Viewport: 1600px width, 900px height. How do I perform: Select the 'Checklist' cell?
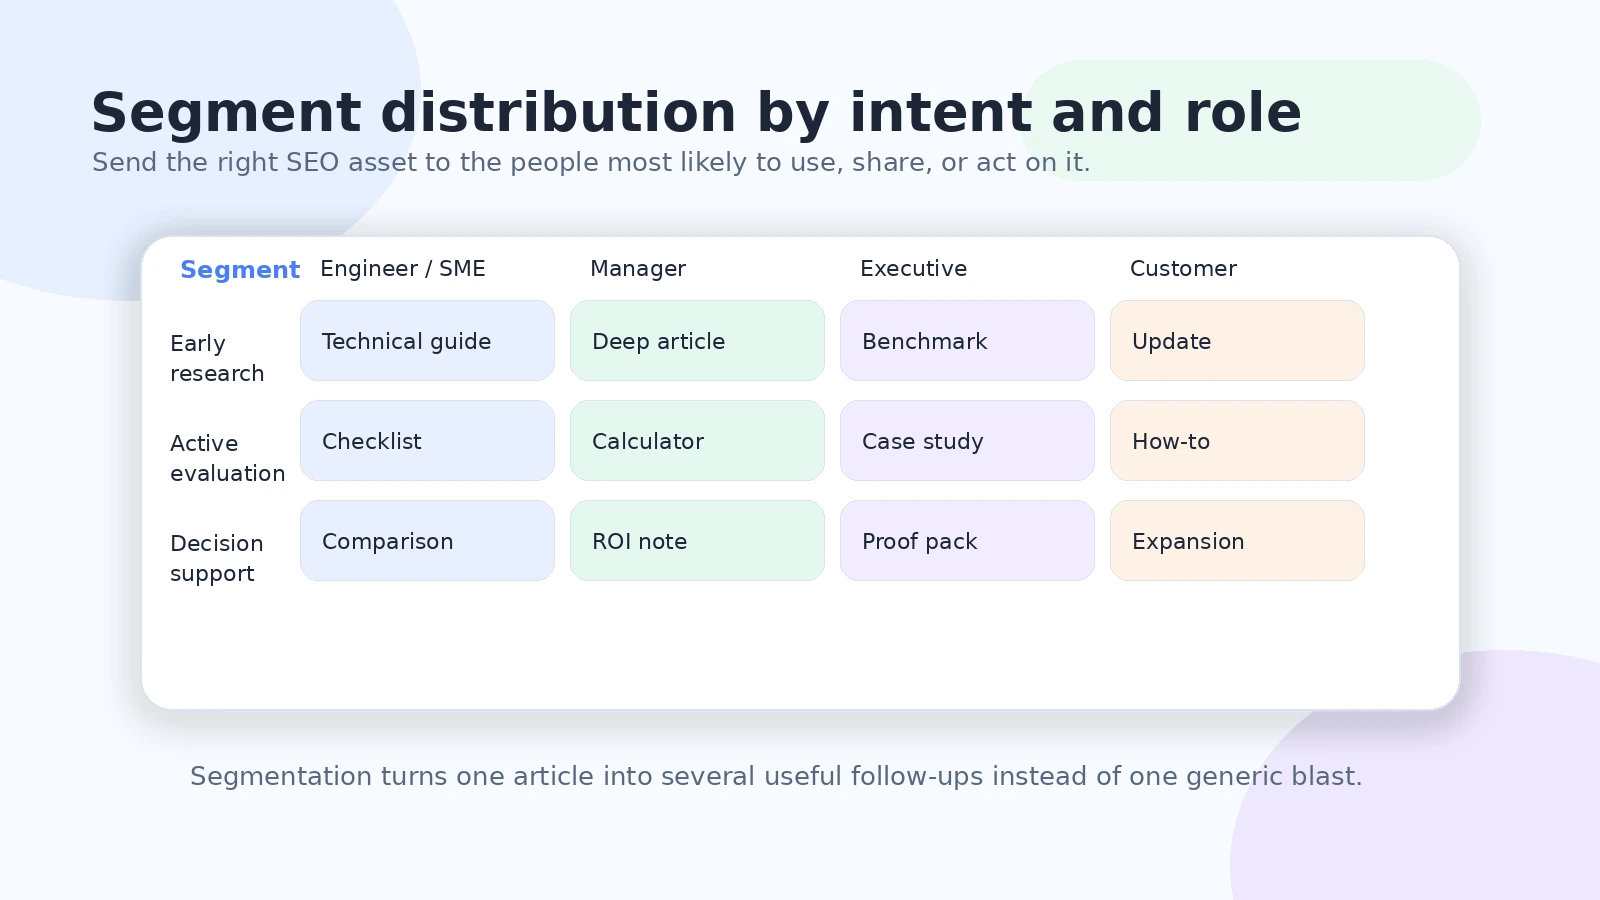coord(427,441)
